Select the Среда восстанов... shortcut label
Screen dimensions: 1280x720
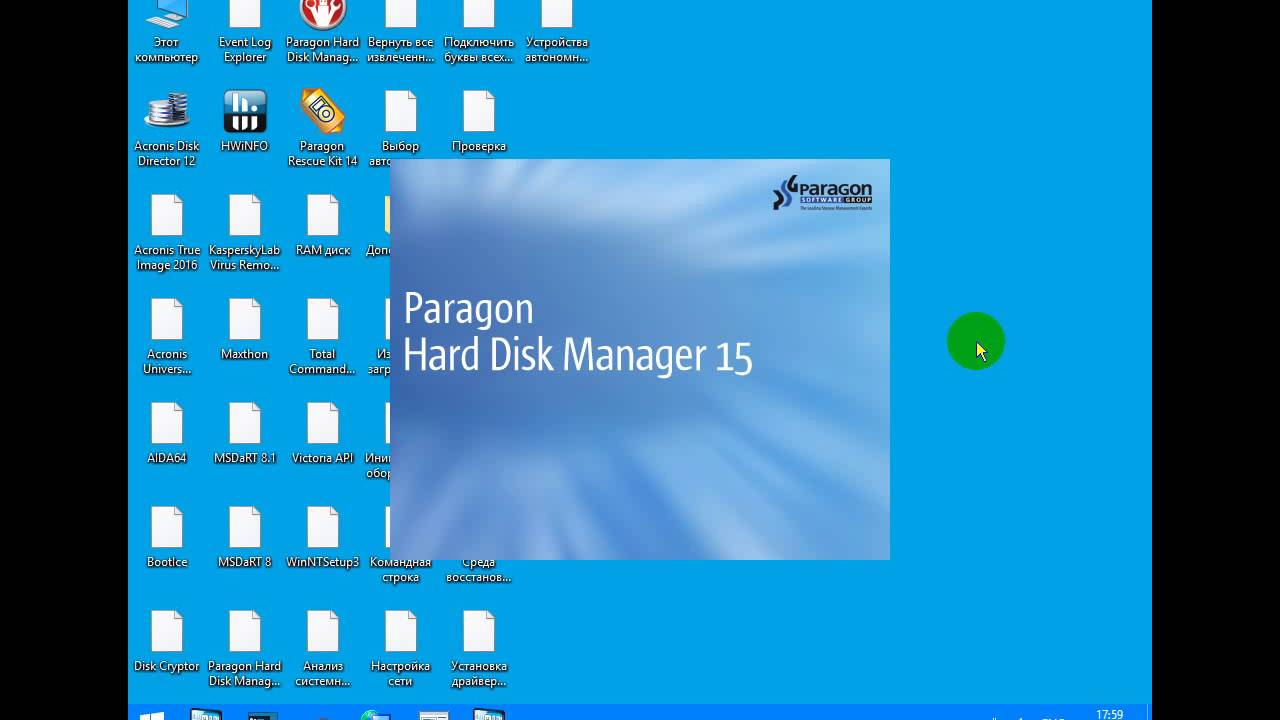[x=479, y=570]
